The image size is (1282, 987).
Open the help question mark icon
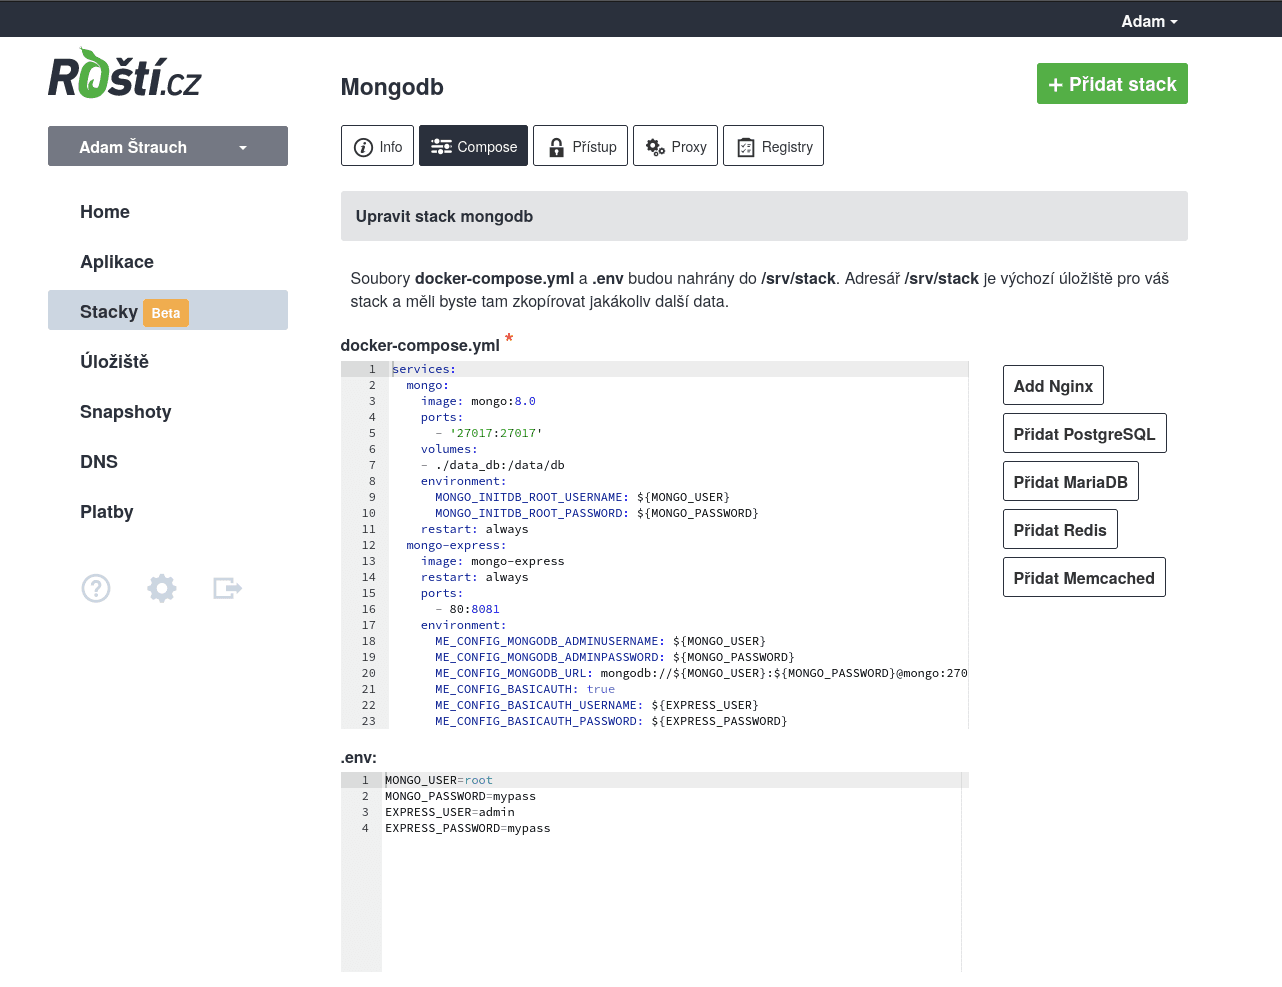click(x=96, y=588)
